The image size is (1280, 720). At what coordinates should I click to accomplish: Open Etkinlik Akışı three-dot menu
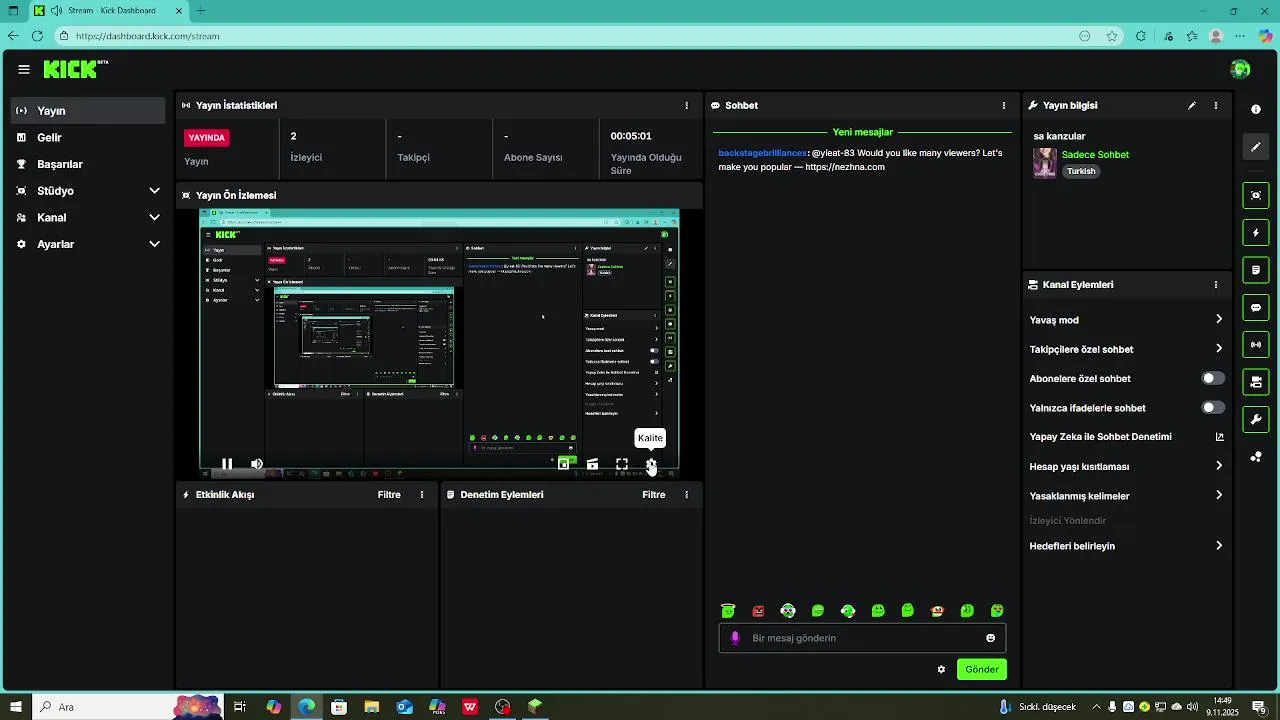tap(422, 495)
